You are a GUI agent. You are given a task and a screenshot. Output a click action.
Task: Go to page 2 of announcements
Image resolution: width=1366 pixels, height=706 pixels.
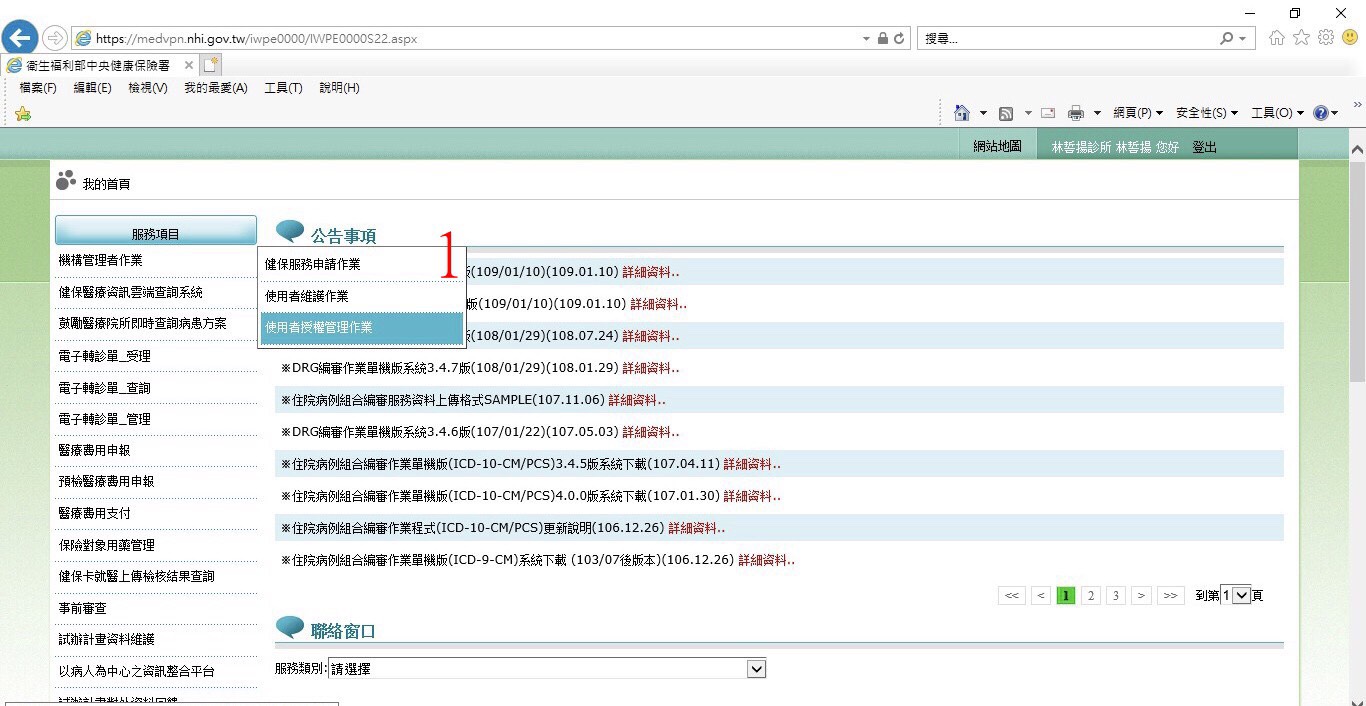pyautogui.click(x=1091, y=595)
